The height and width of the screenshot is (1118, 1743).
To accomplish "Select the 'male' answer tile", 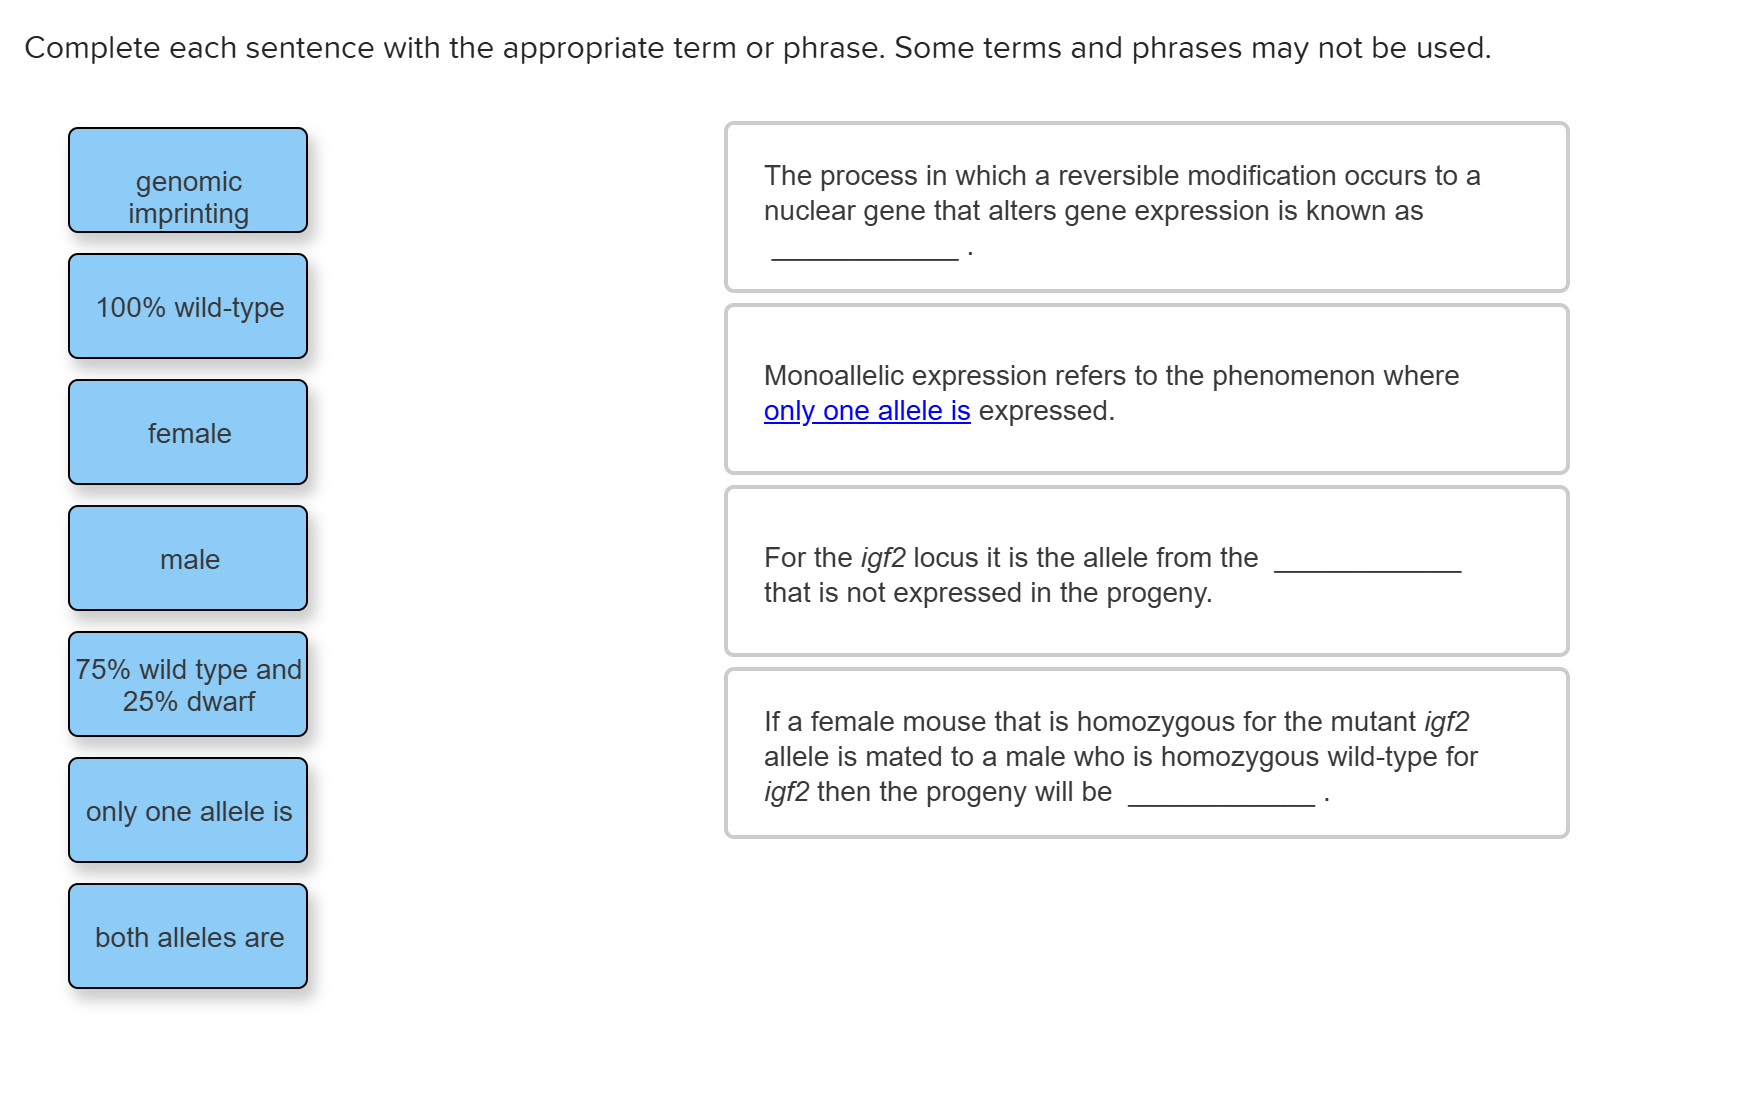I will pyautogui.click(x=188, y=559).
